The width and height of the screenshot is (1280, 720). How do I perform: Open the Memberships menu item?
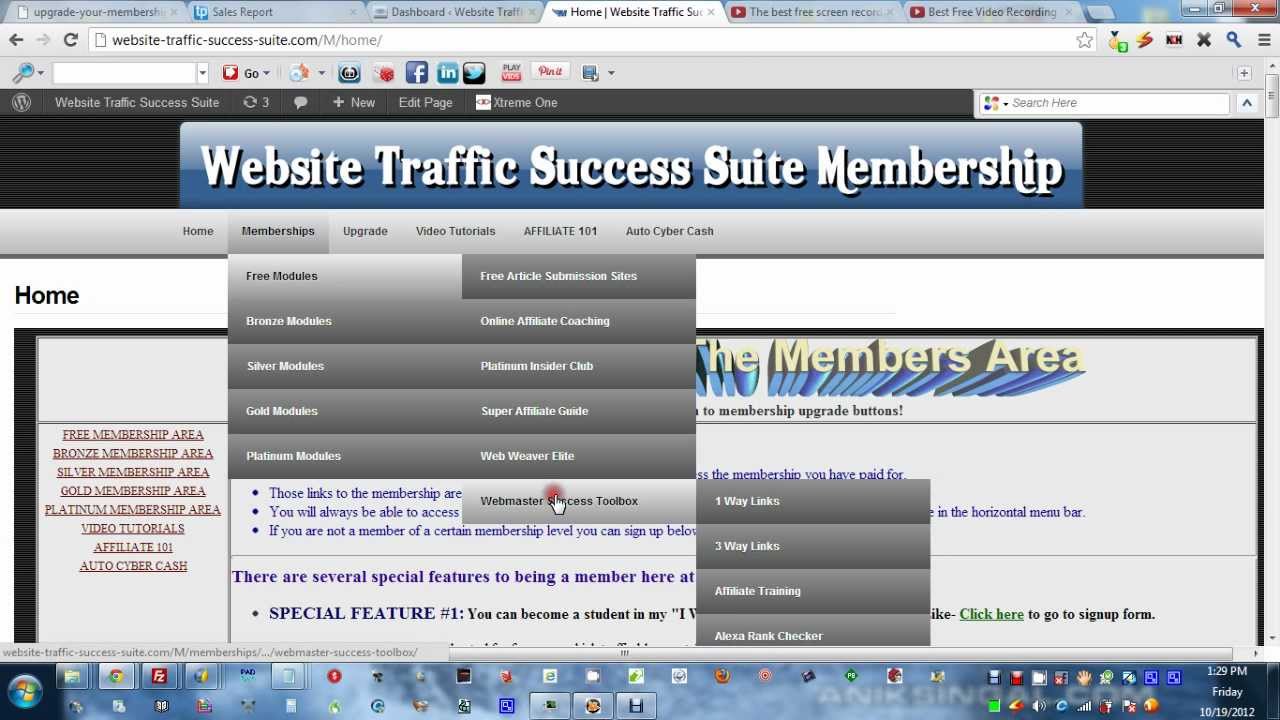278,231
